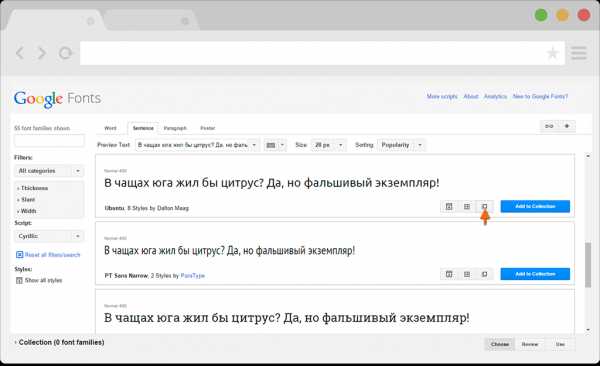Open the Preview Text dropdown
Image resolution: width=600 pixels, height=366 pixels.
[x=197, y=145]
